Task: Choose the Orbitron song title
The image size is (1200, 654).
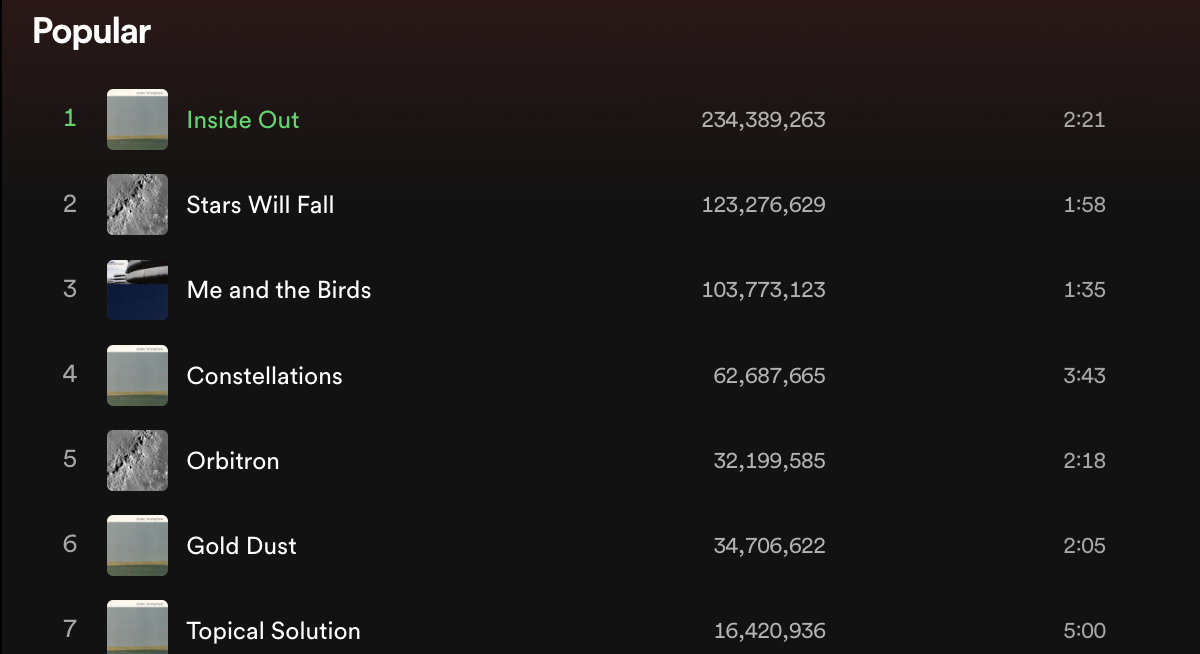Action: pyautogui.click(x=233, y=461)
